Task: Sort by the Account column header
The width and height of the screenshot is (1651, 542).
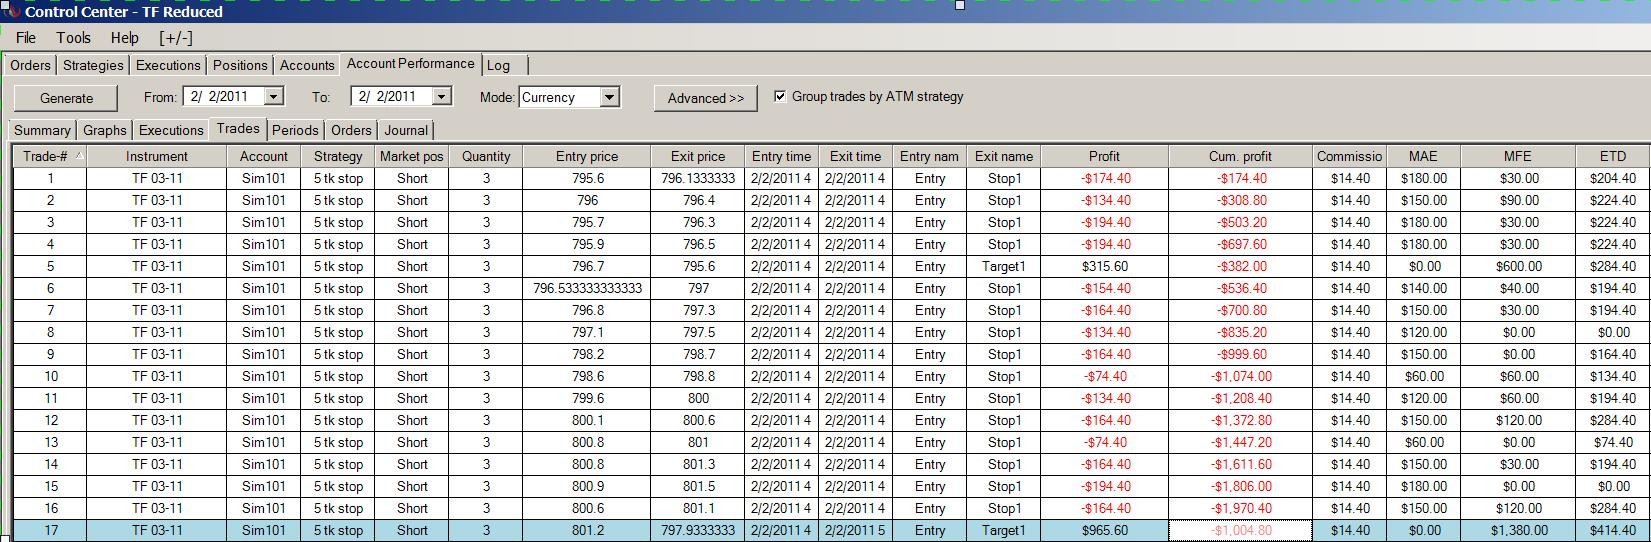Action: coord(264,156)
